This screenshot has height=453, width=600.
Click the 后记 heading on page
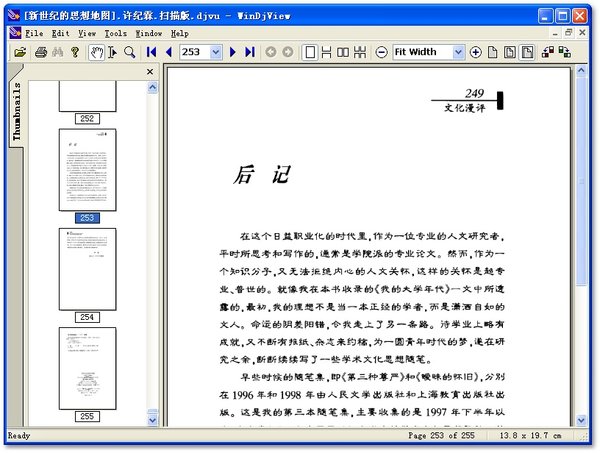[x=262, y=175]
